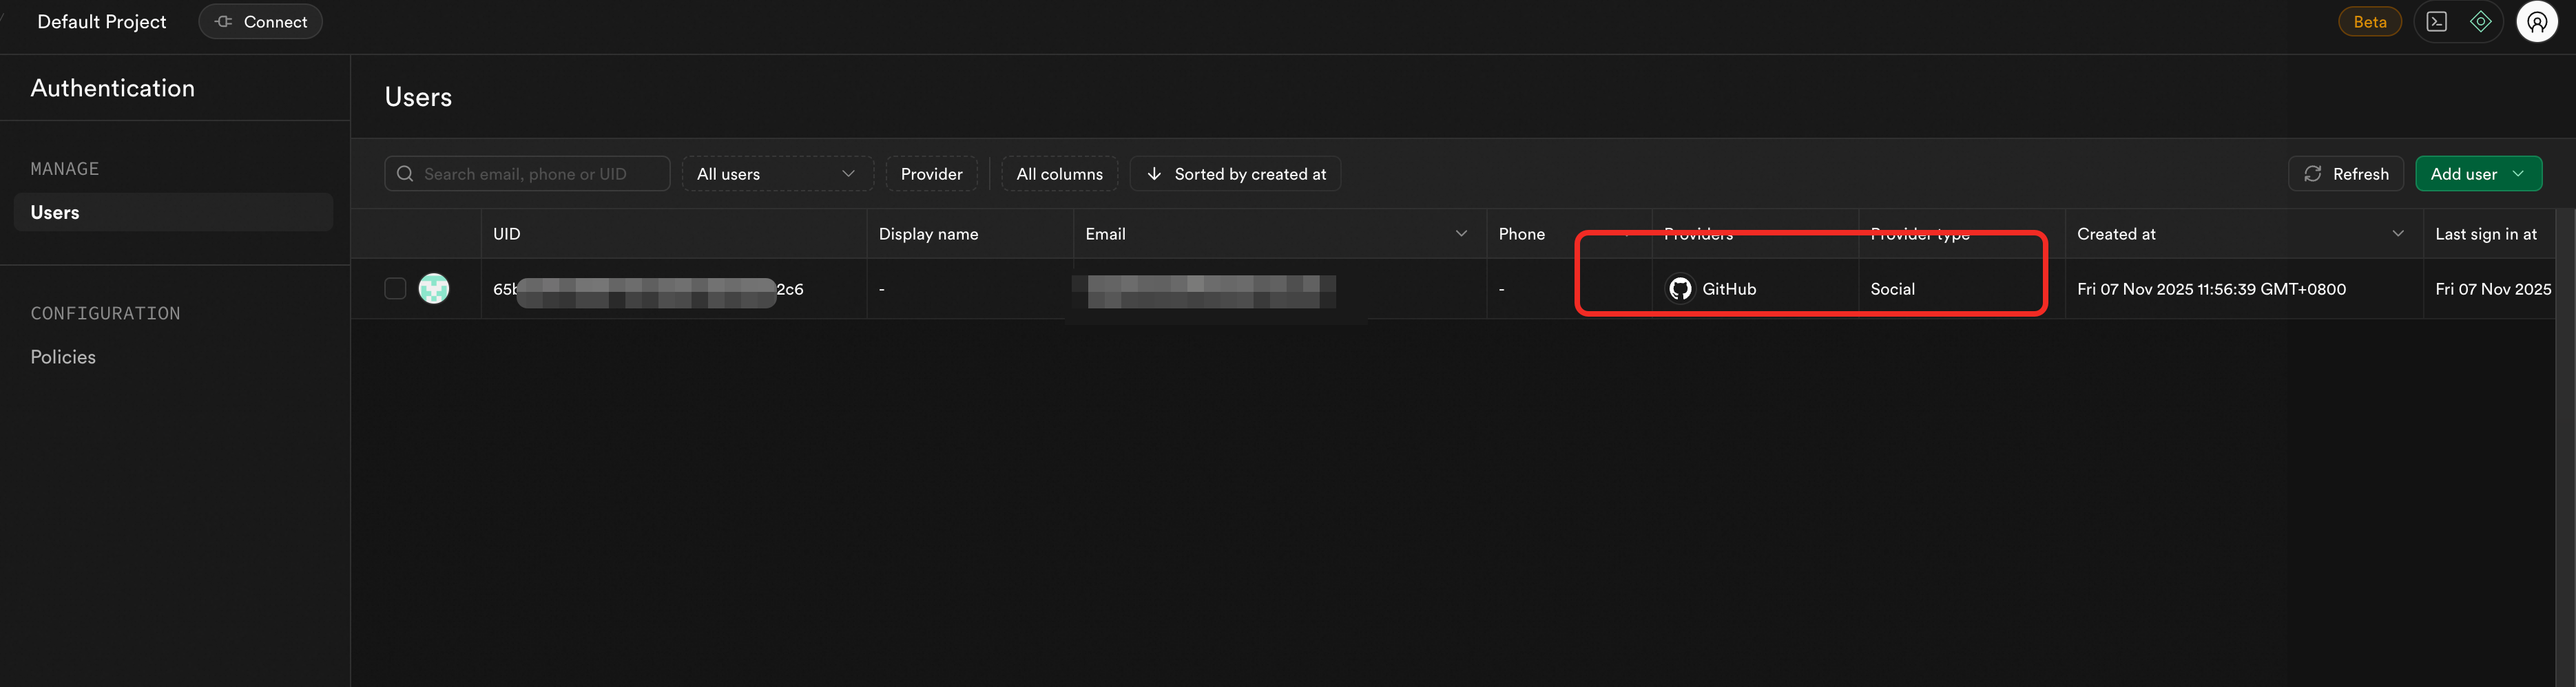Tick the checkbox for the GitHub user row
The image size is (2576, 687).
pos(395,289)
